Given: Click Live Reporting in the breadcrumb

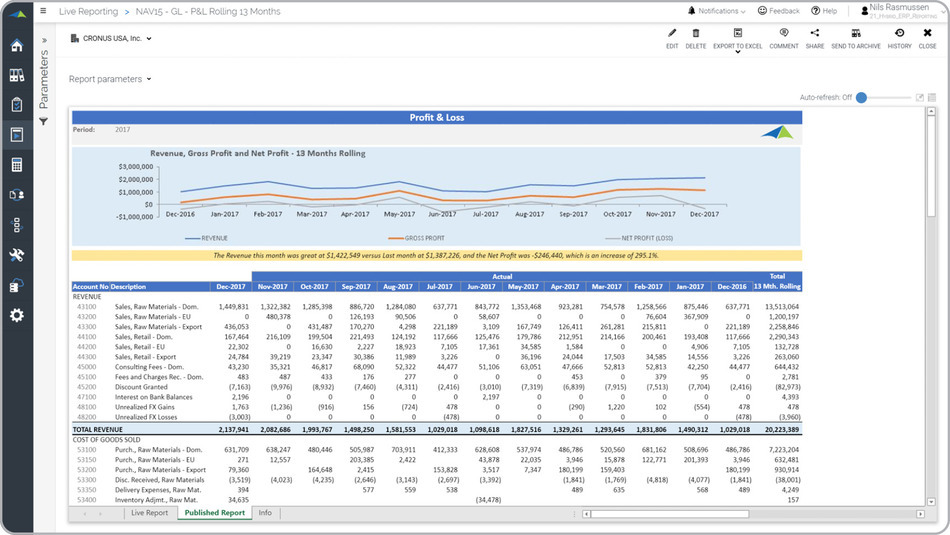Looking at the screenshot, I should point(90,11).
